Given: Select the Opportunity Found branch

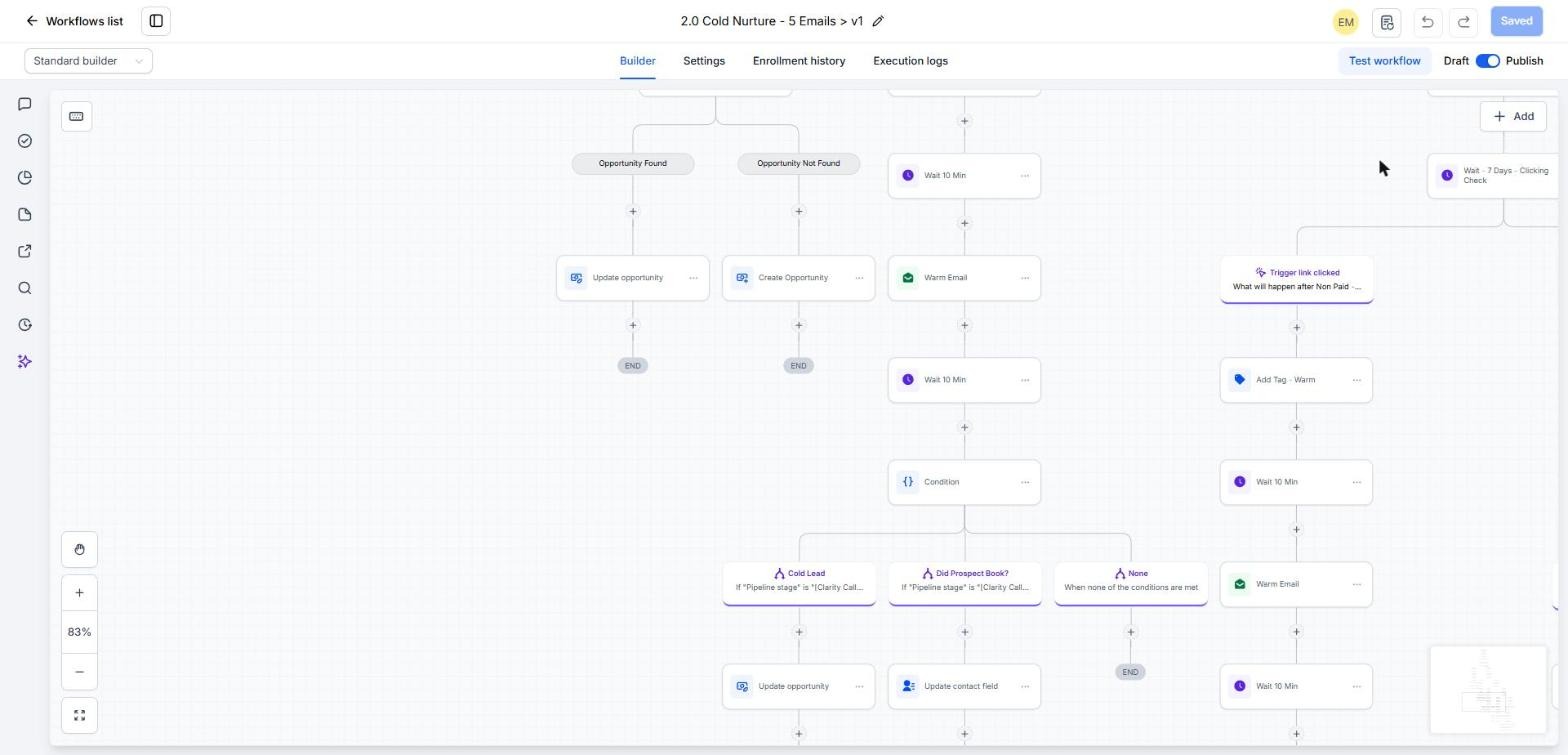Looking at the screenshot, I should pos(633,163).
